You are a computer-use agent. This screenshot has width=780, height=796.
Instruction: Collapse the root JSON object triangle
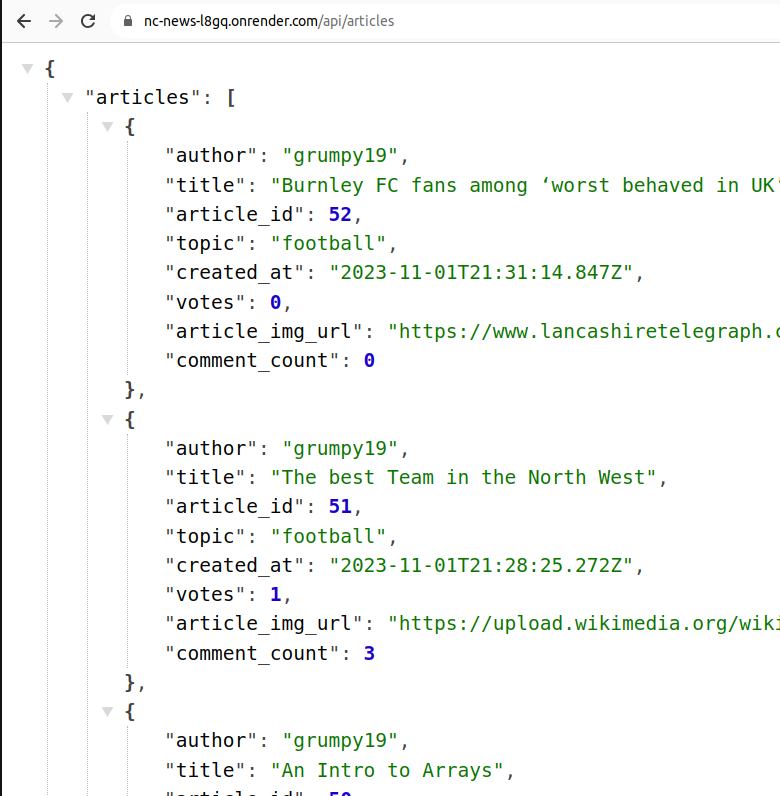pyautogui.click(x=27, y=68)
